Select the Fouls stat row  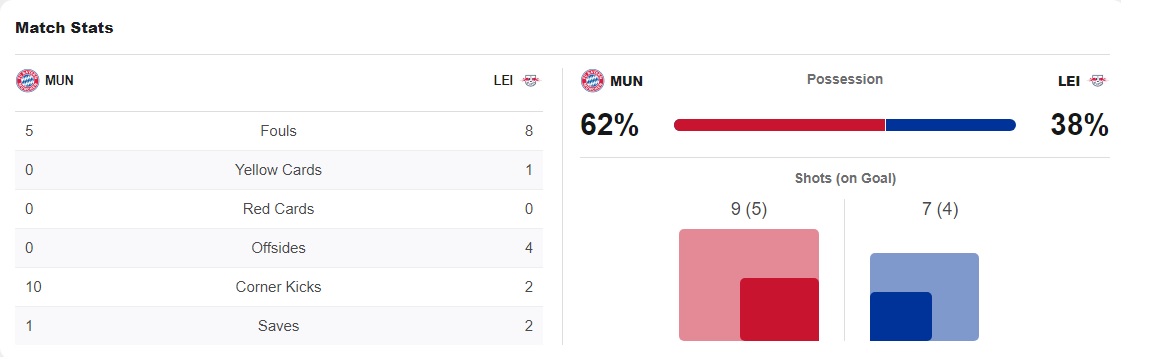point(279,131)
